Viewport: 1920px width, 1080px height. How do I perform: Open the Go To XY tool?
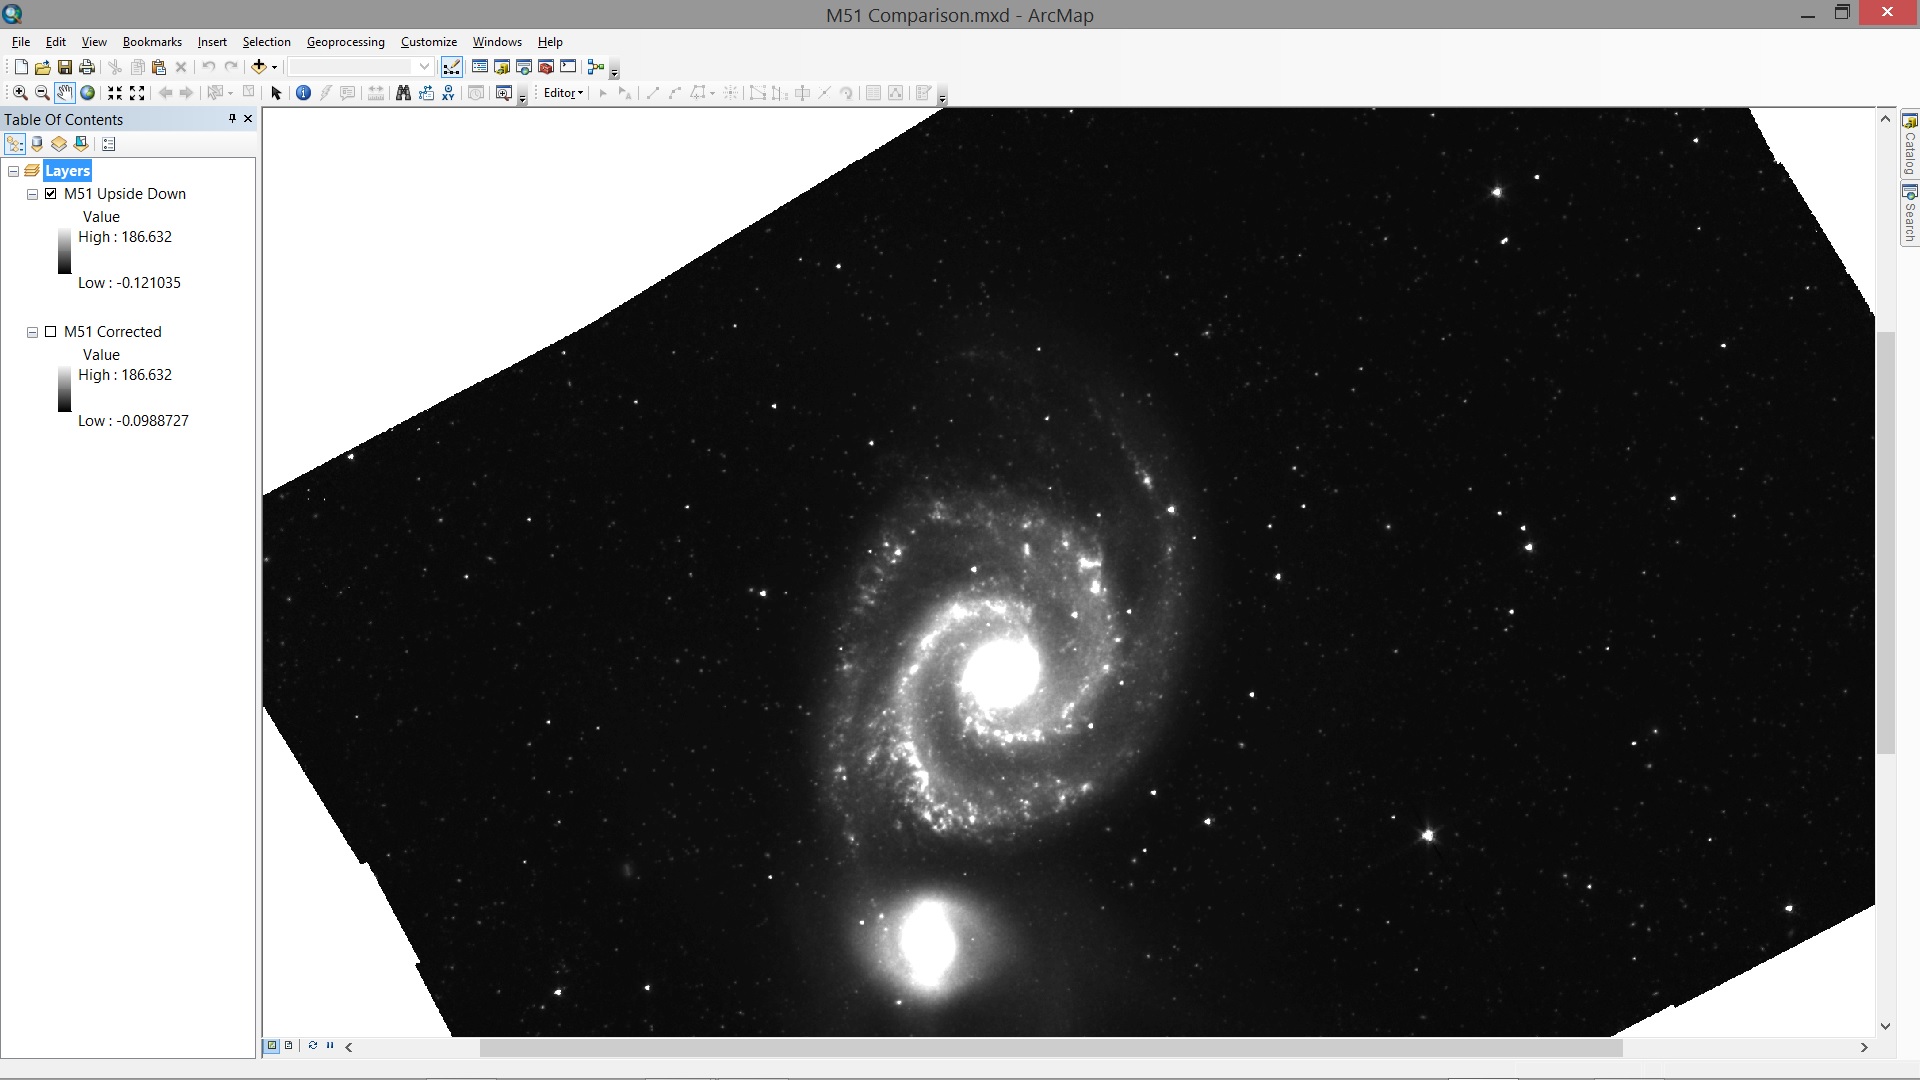pos(448,92)
